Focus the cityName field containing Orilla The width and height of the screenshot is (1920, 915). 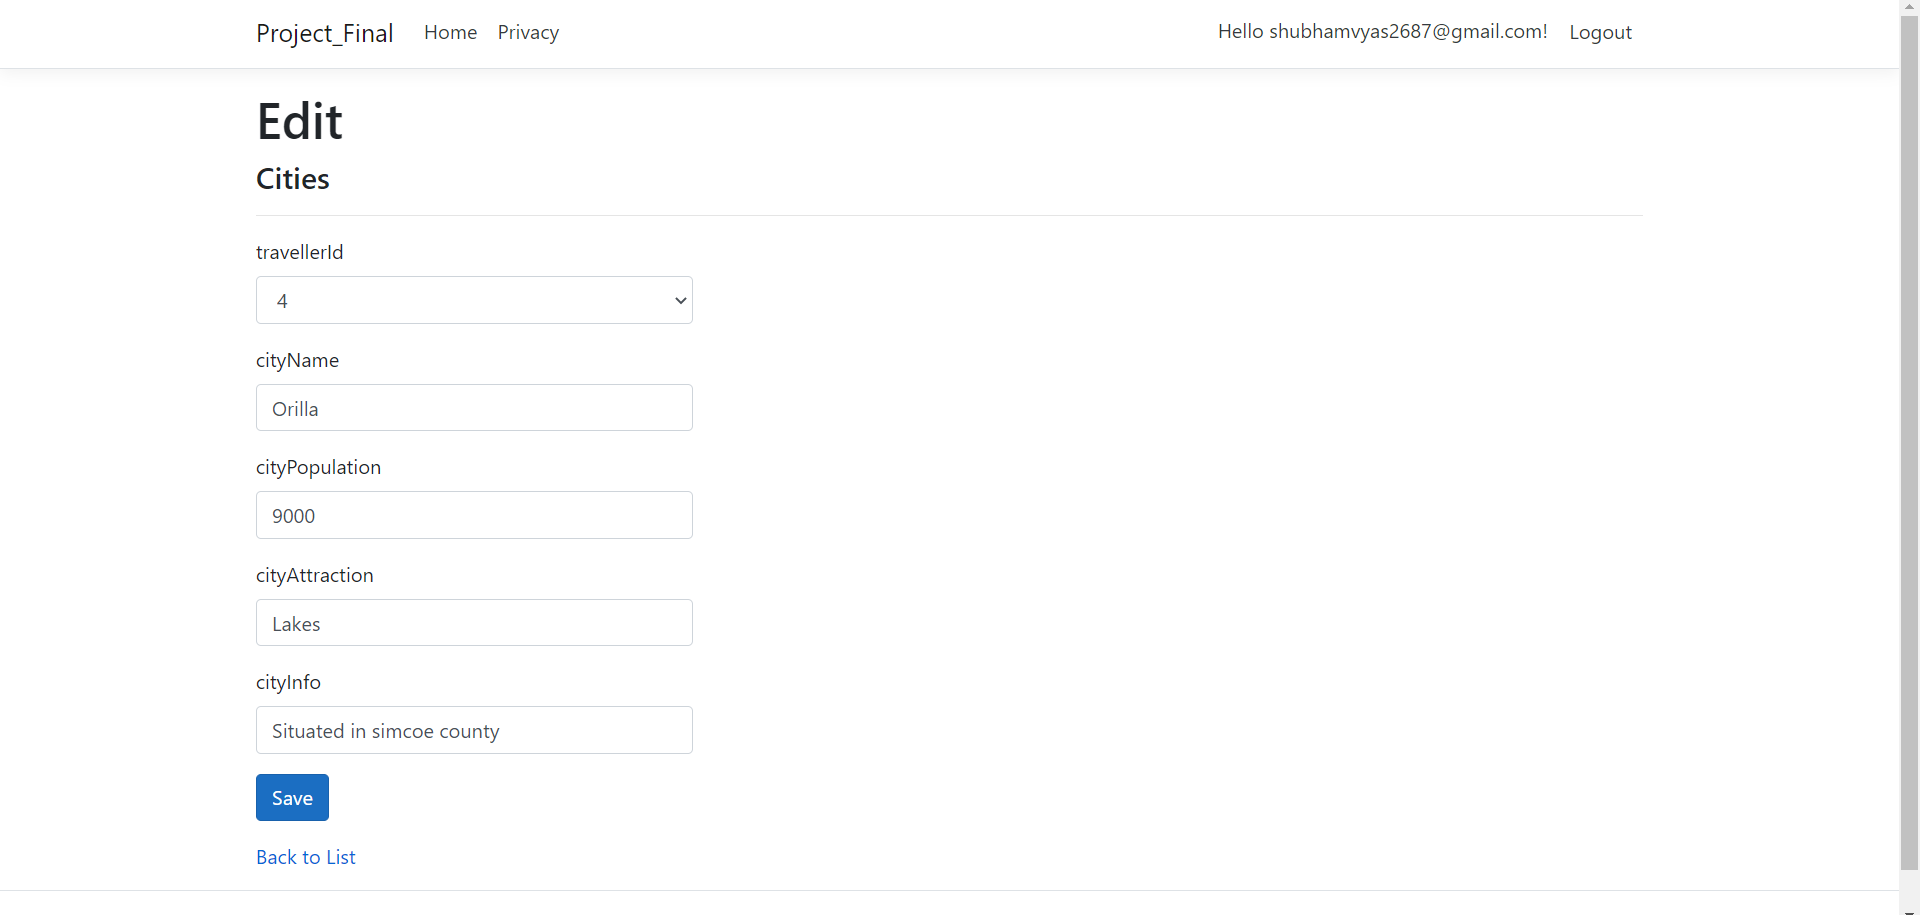(474, 408)
